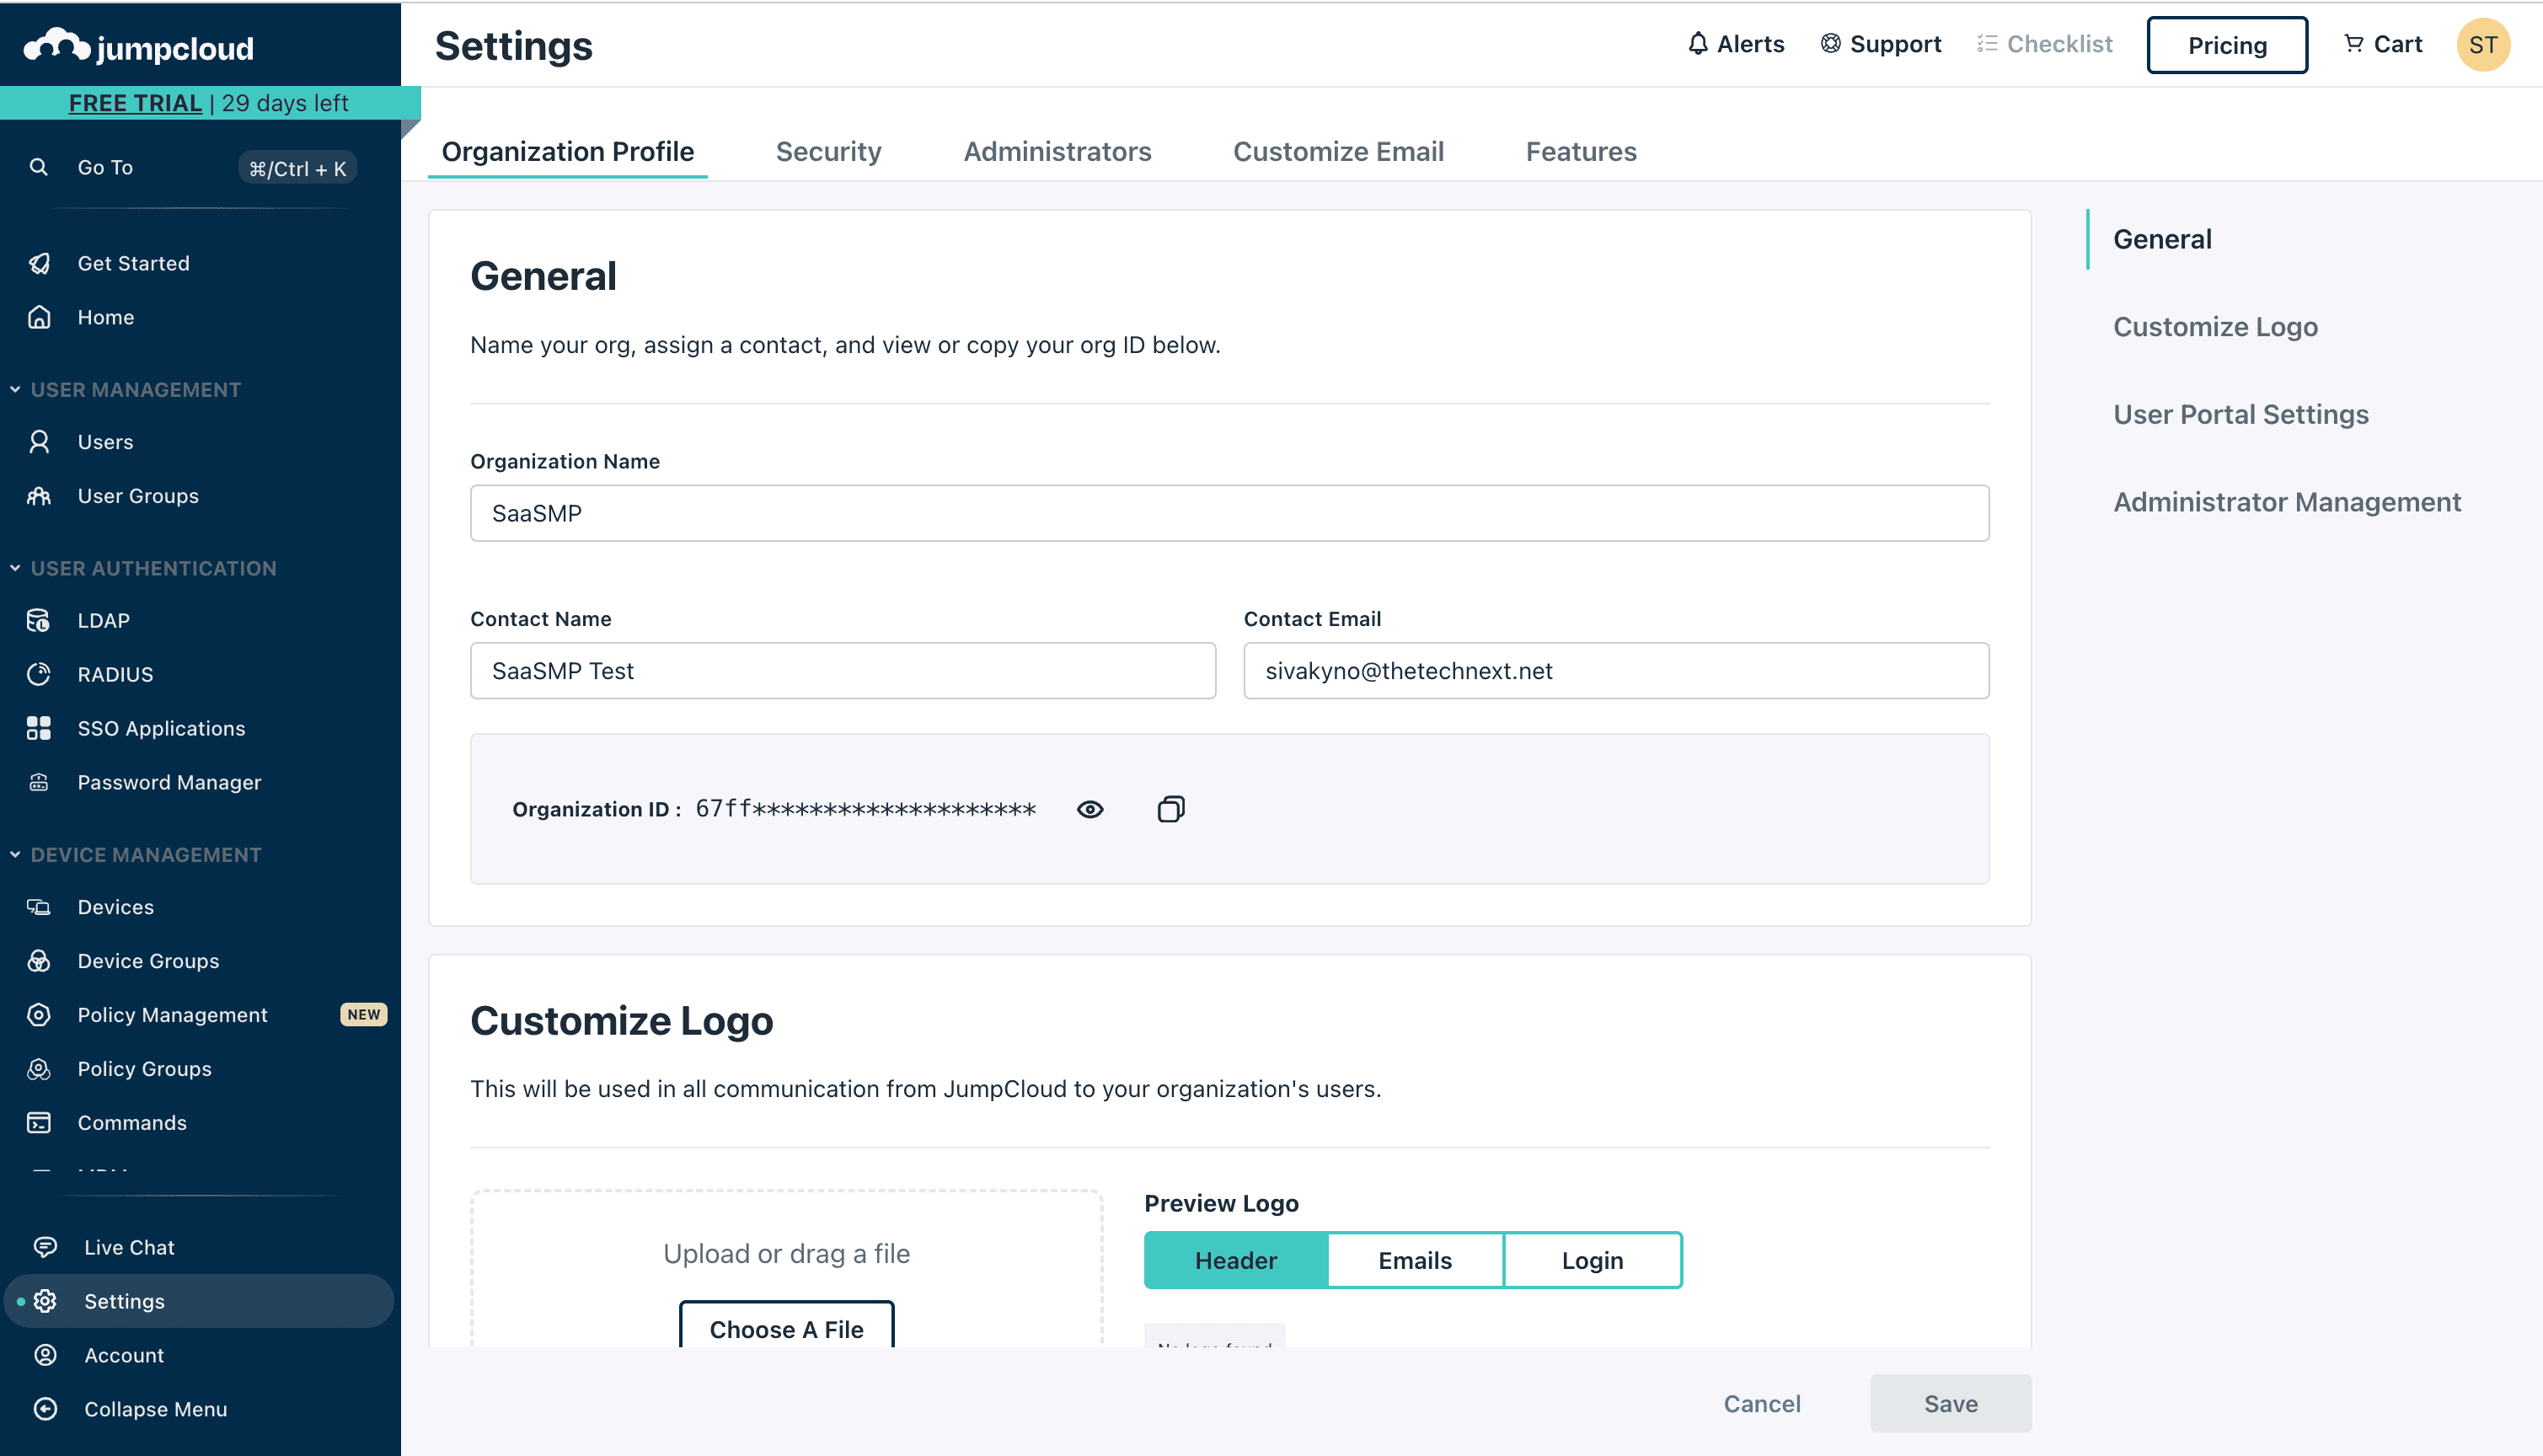
Task: Open Device Groups in sidebar
Action: (148, 961)
